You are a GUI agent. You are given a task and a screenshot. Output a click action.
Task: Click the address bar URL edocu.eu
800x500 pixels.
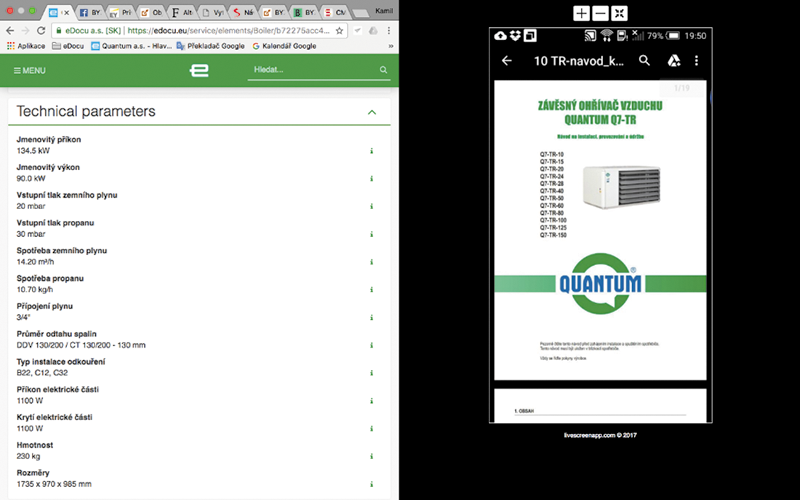229,31
